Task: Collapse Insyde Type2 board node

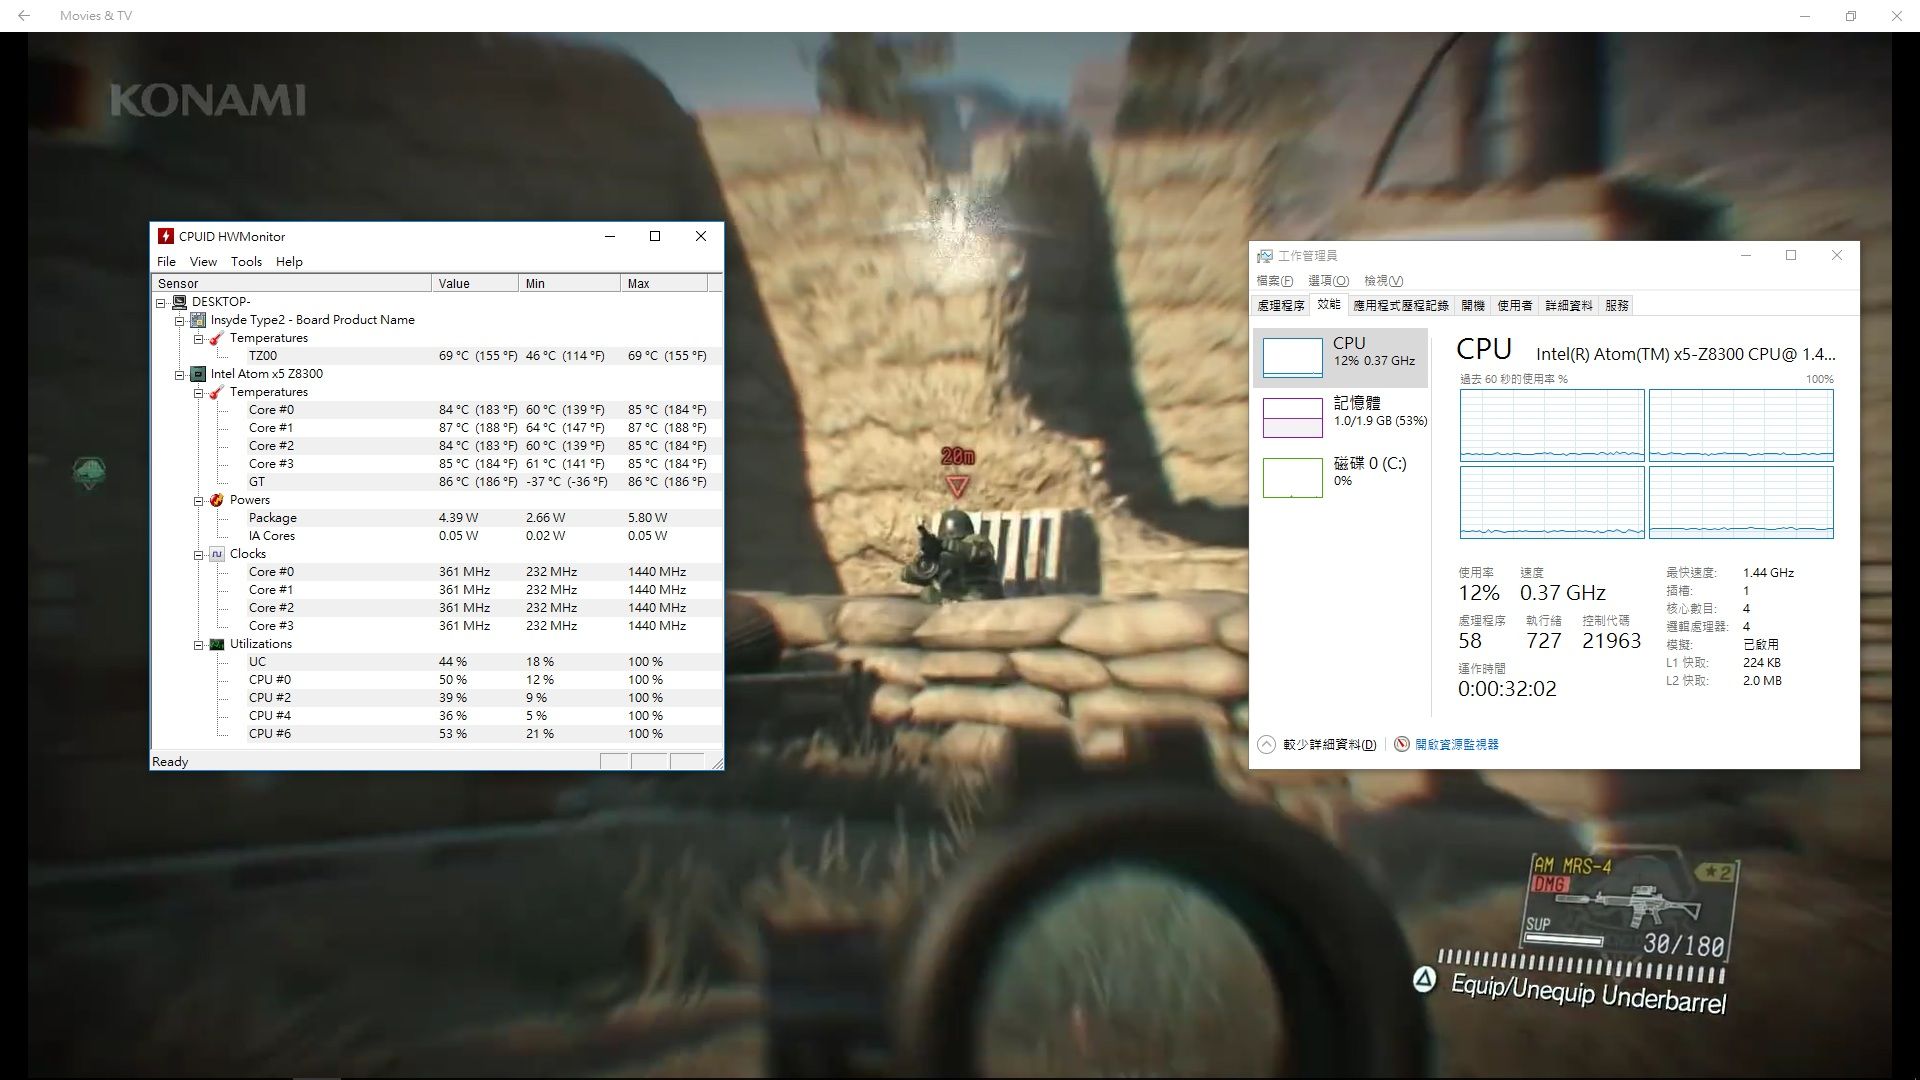Action: pyautogui.click(x=180, y=320)
